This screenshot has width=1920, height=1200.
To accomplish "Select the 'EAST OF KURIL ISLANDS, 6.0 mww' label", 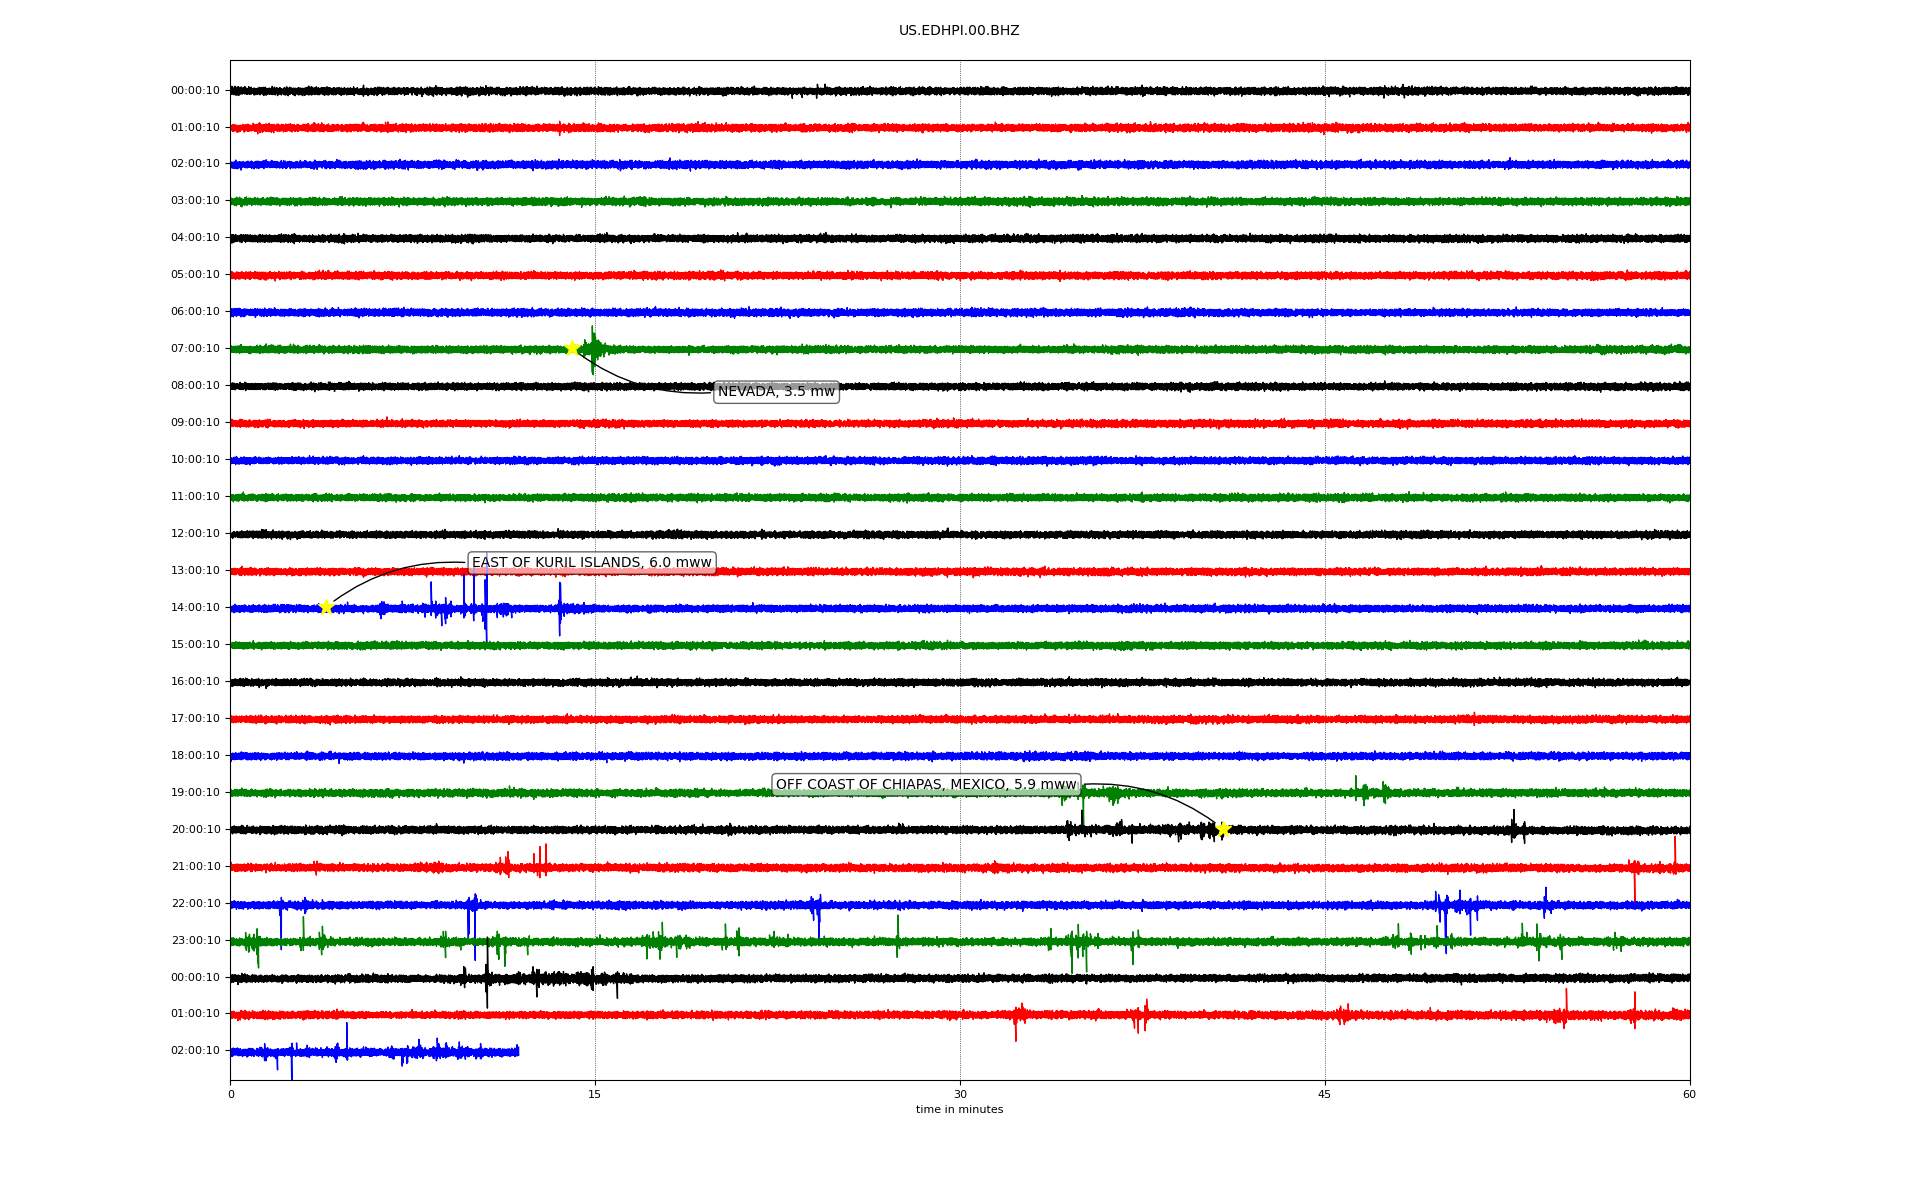I will tap(592, 563).
